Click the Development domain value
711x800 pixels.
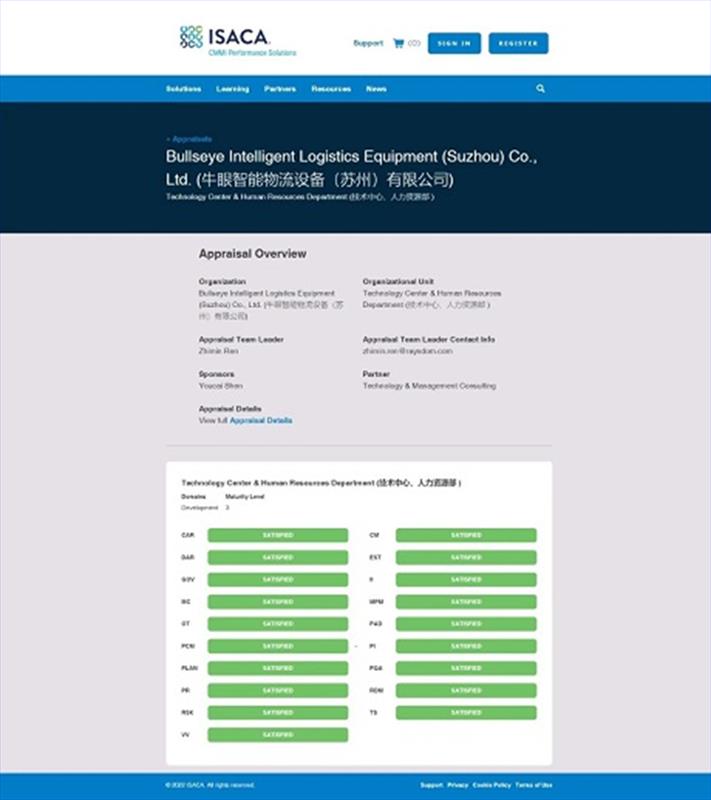pos(199,508)
